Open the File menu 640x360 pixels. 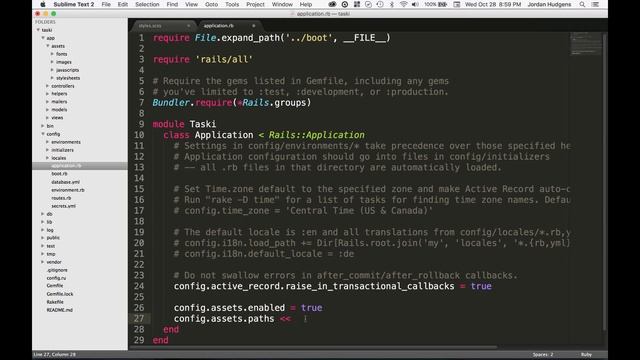106,4
